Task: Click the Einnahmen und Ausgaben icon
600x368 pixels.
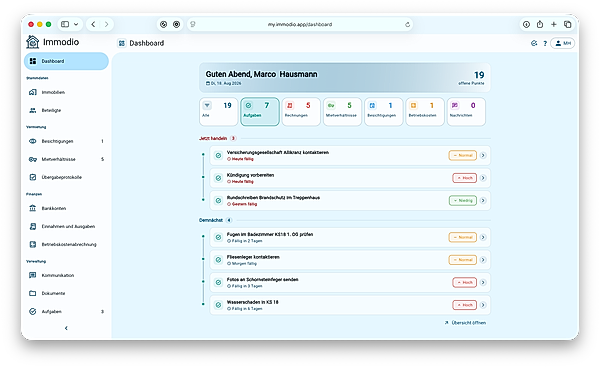Action: pyautogui.click(x=33, y=226)
